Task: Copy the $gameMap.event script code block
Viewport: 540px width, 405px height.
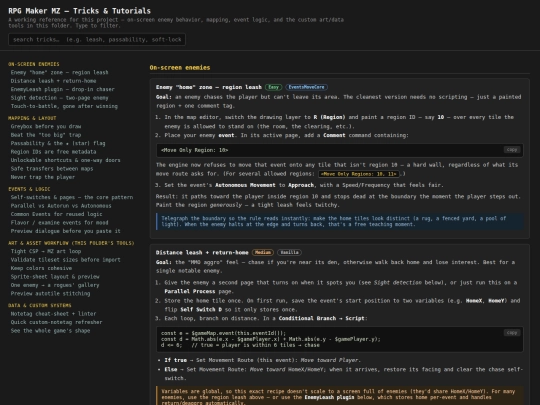Action: 512,333
